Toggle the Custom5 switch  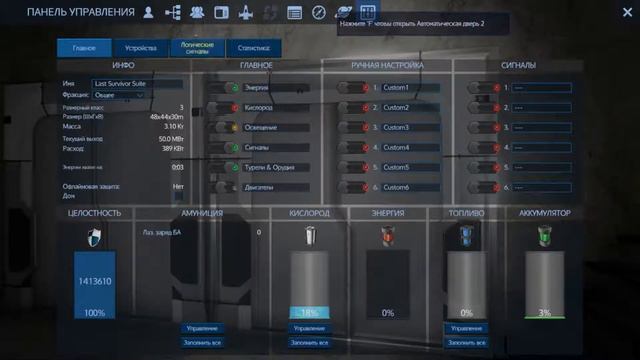coord(353,167)
